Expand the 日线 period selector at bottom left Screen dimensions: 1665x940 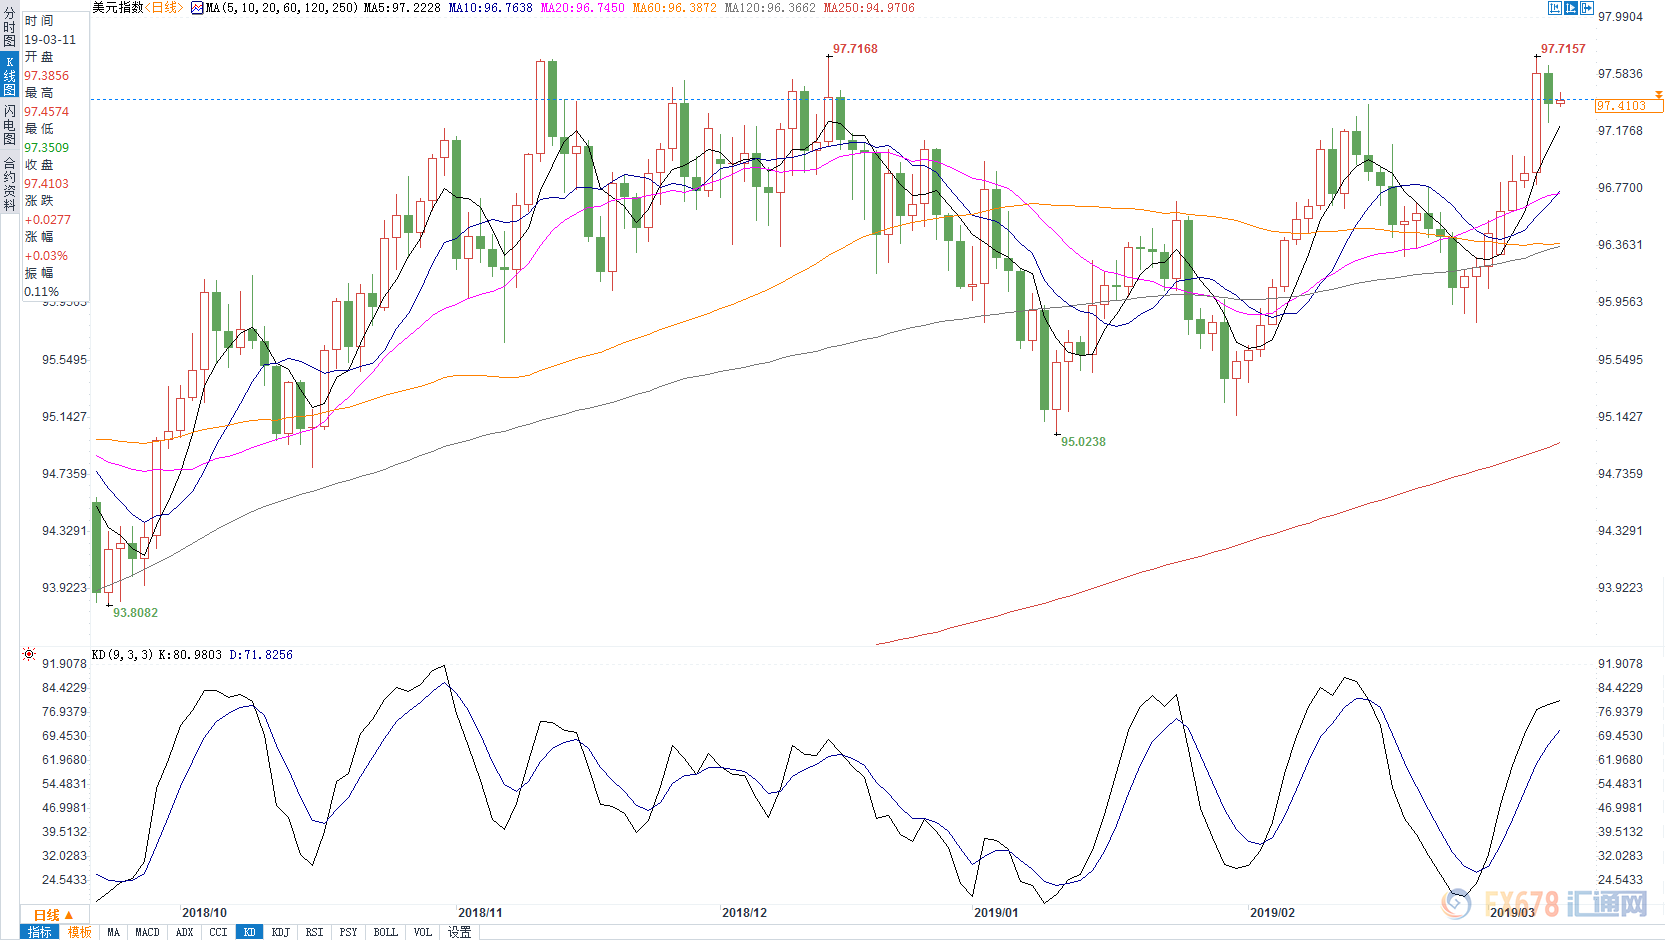coord(53,915)
